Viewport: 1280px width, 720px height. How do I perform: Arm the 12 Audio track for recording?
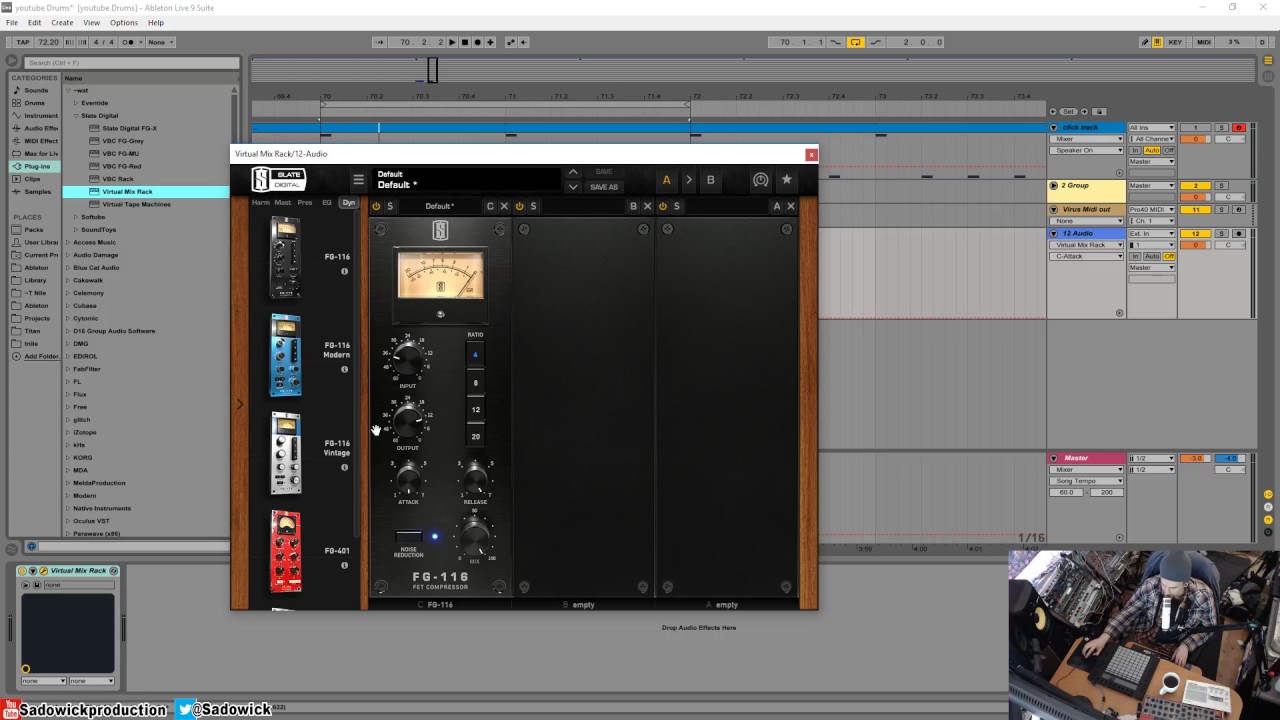coord(1239,233)
